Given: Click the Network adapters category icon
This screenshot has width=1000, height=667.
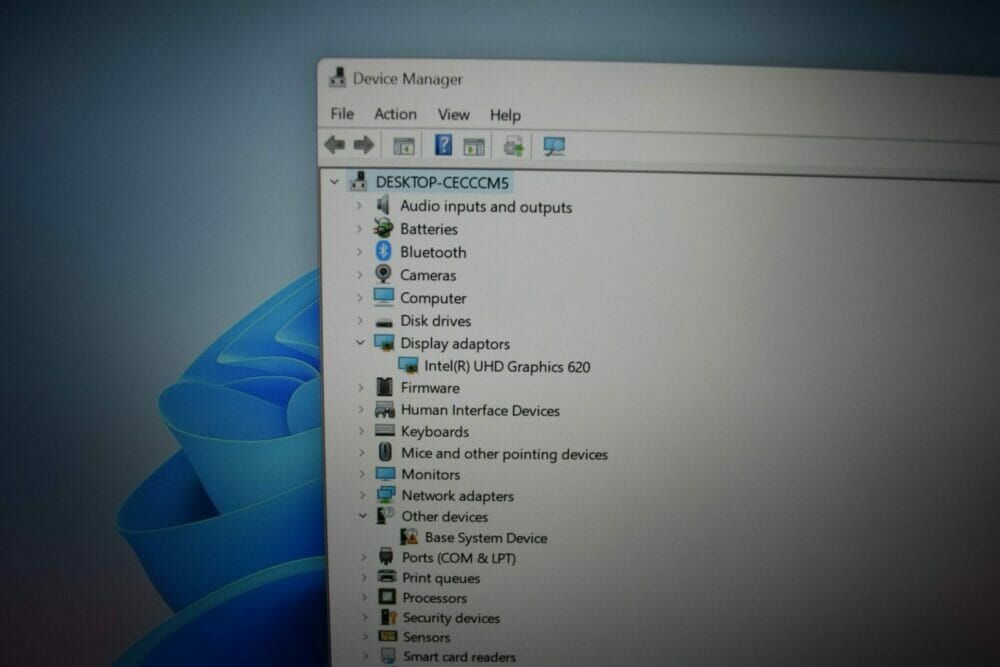Looking at the screenshot, I should (386, 494).
